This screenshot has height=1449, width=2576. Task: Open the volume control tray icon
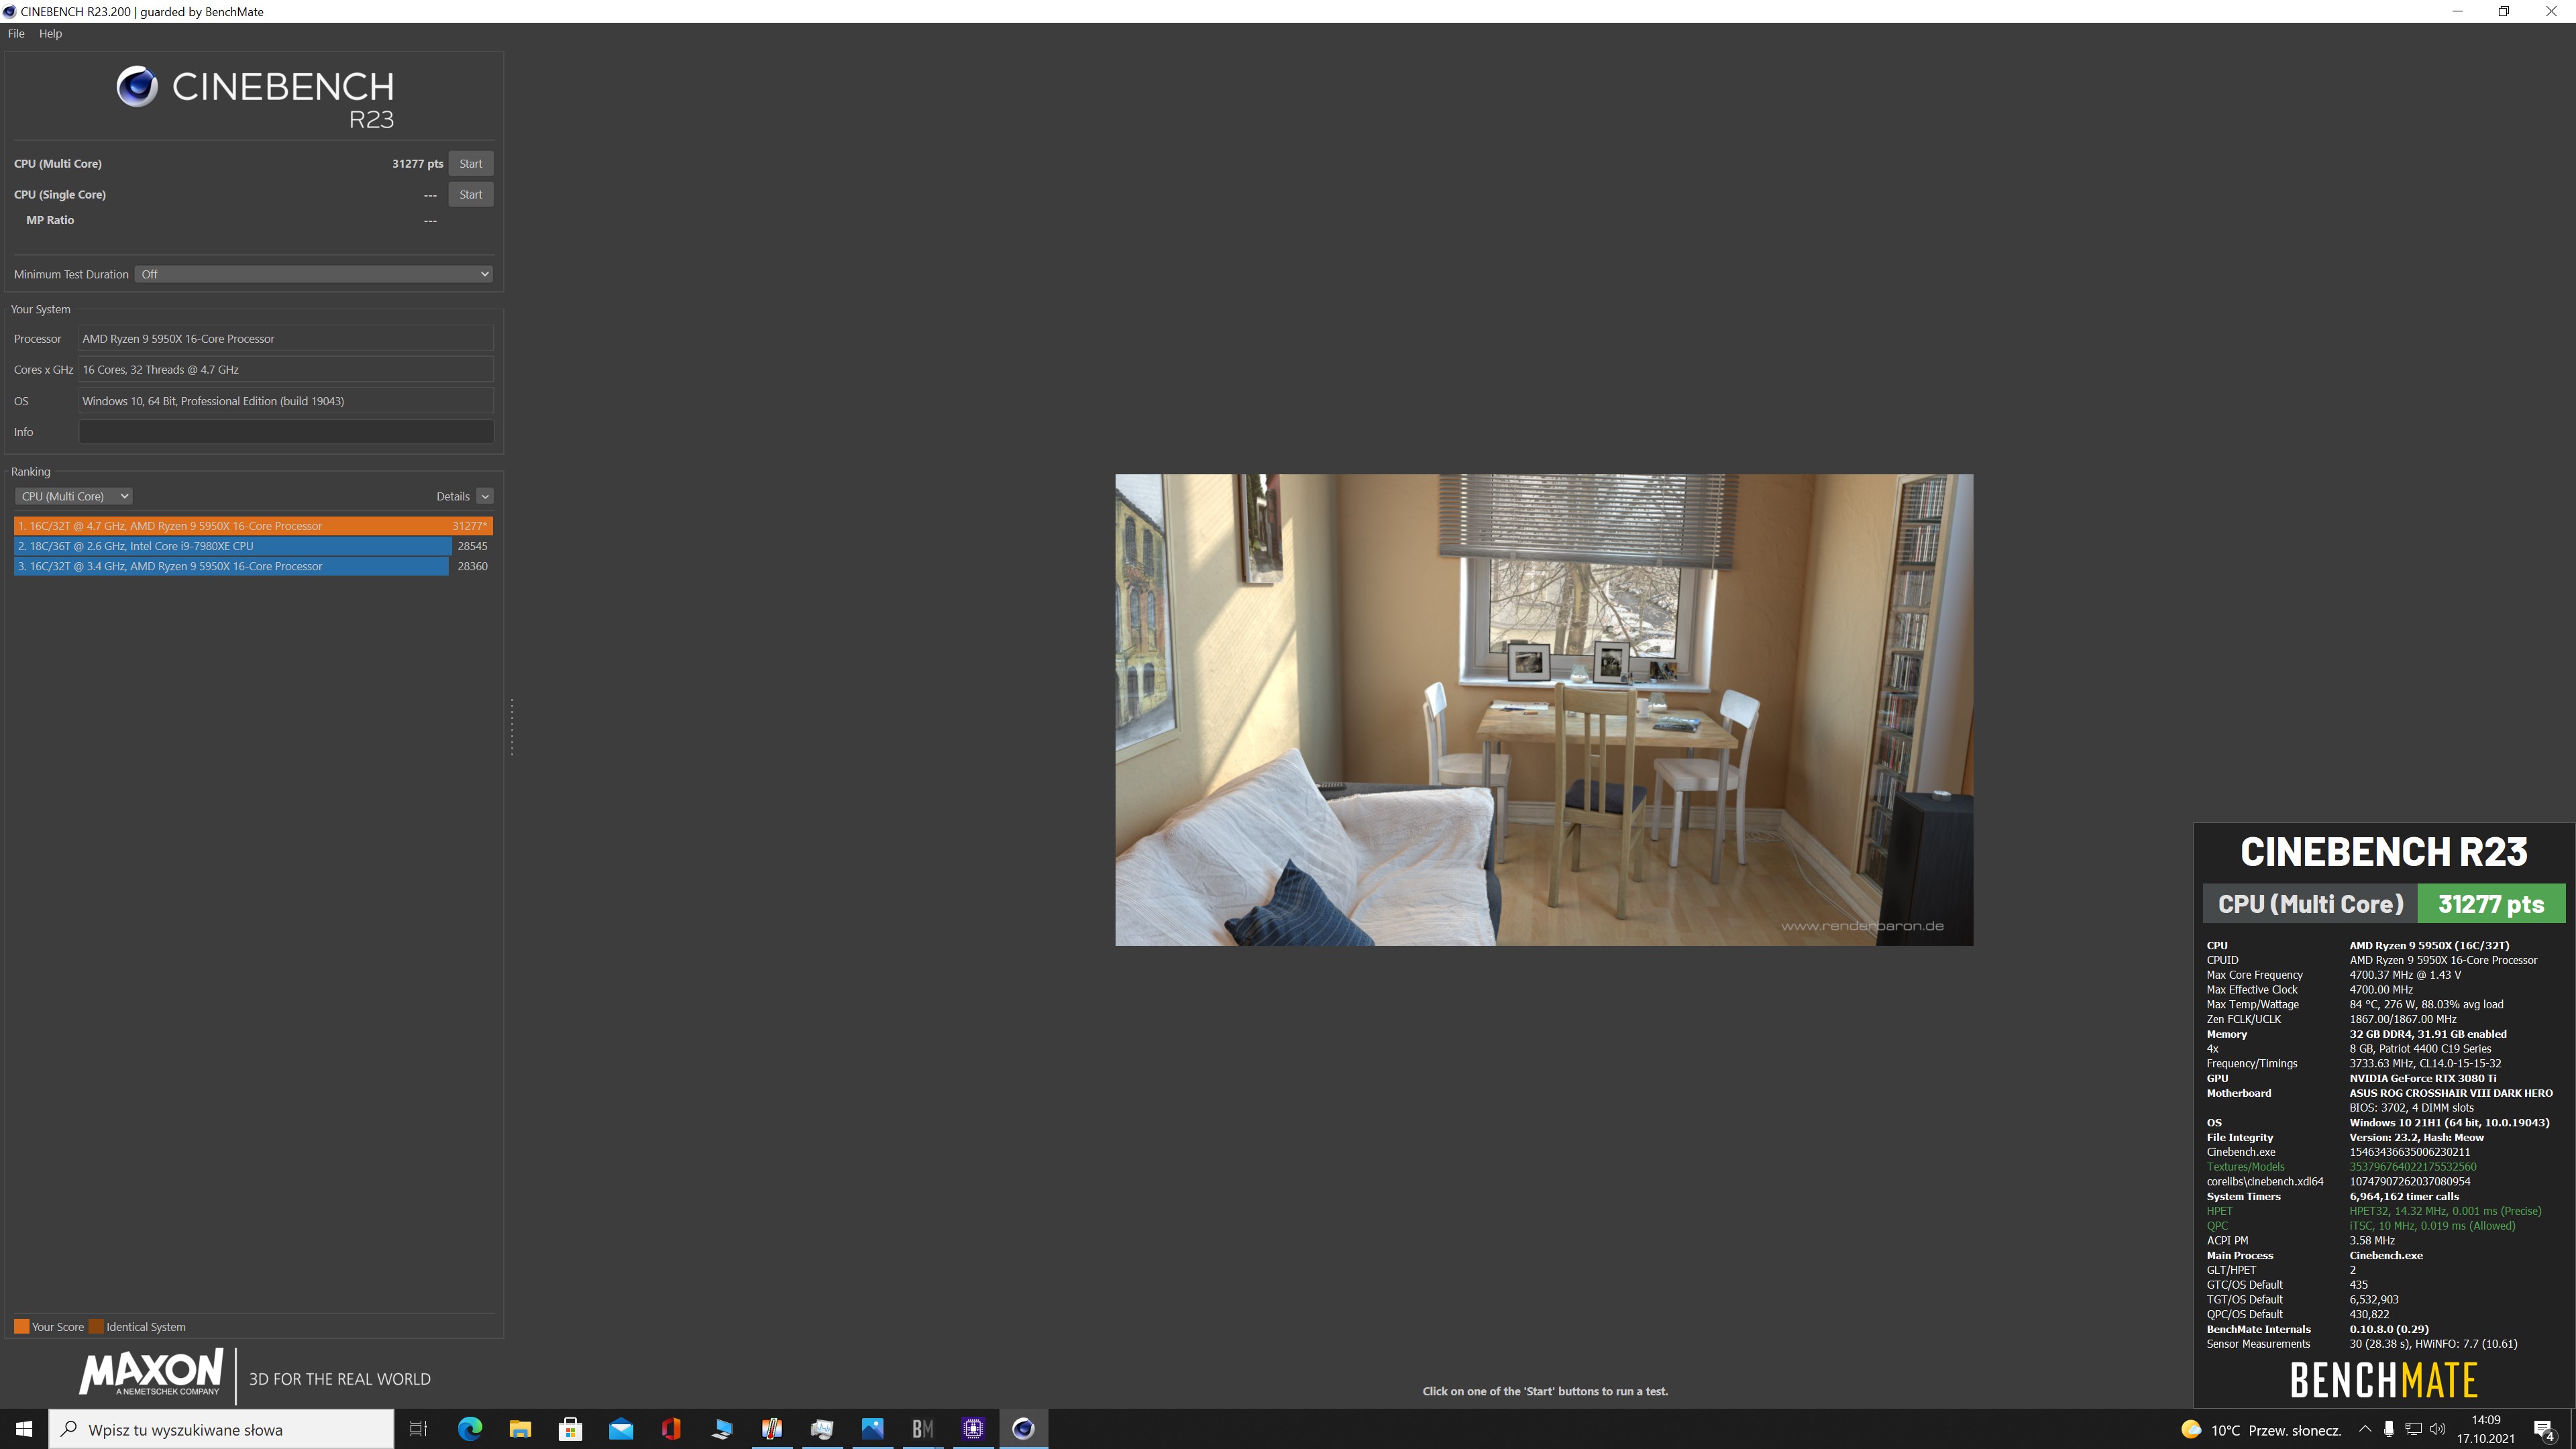tap(2438, 1429)
